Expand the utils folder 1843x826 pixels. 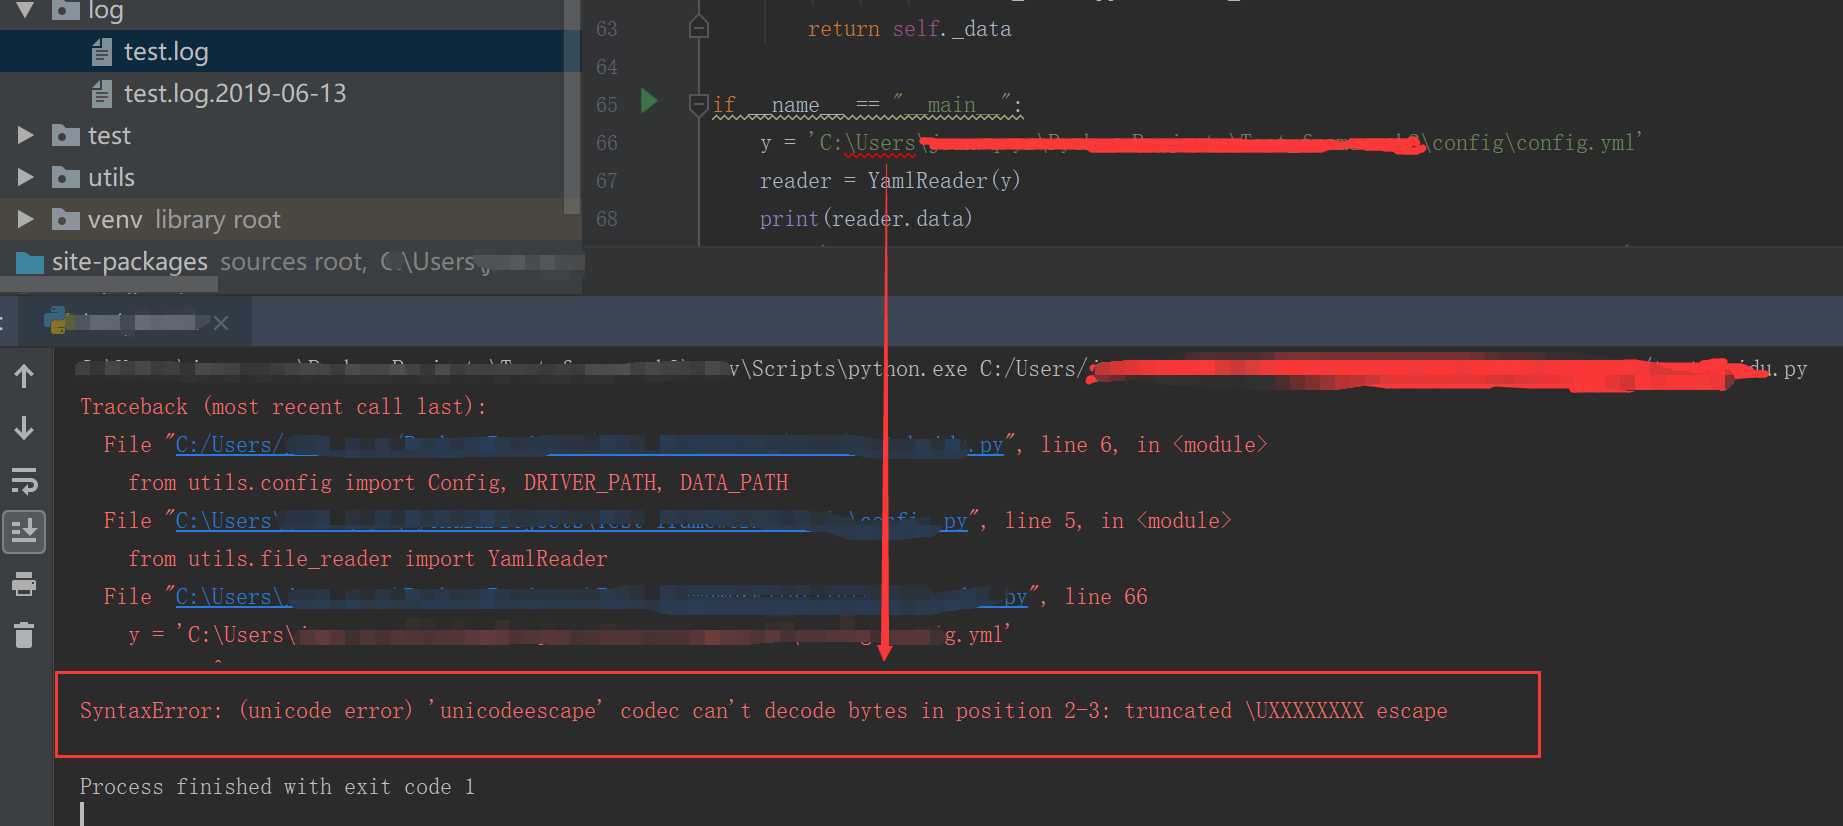(x=26, y=177)
